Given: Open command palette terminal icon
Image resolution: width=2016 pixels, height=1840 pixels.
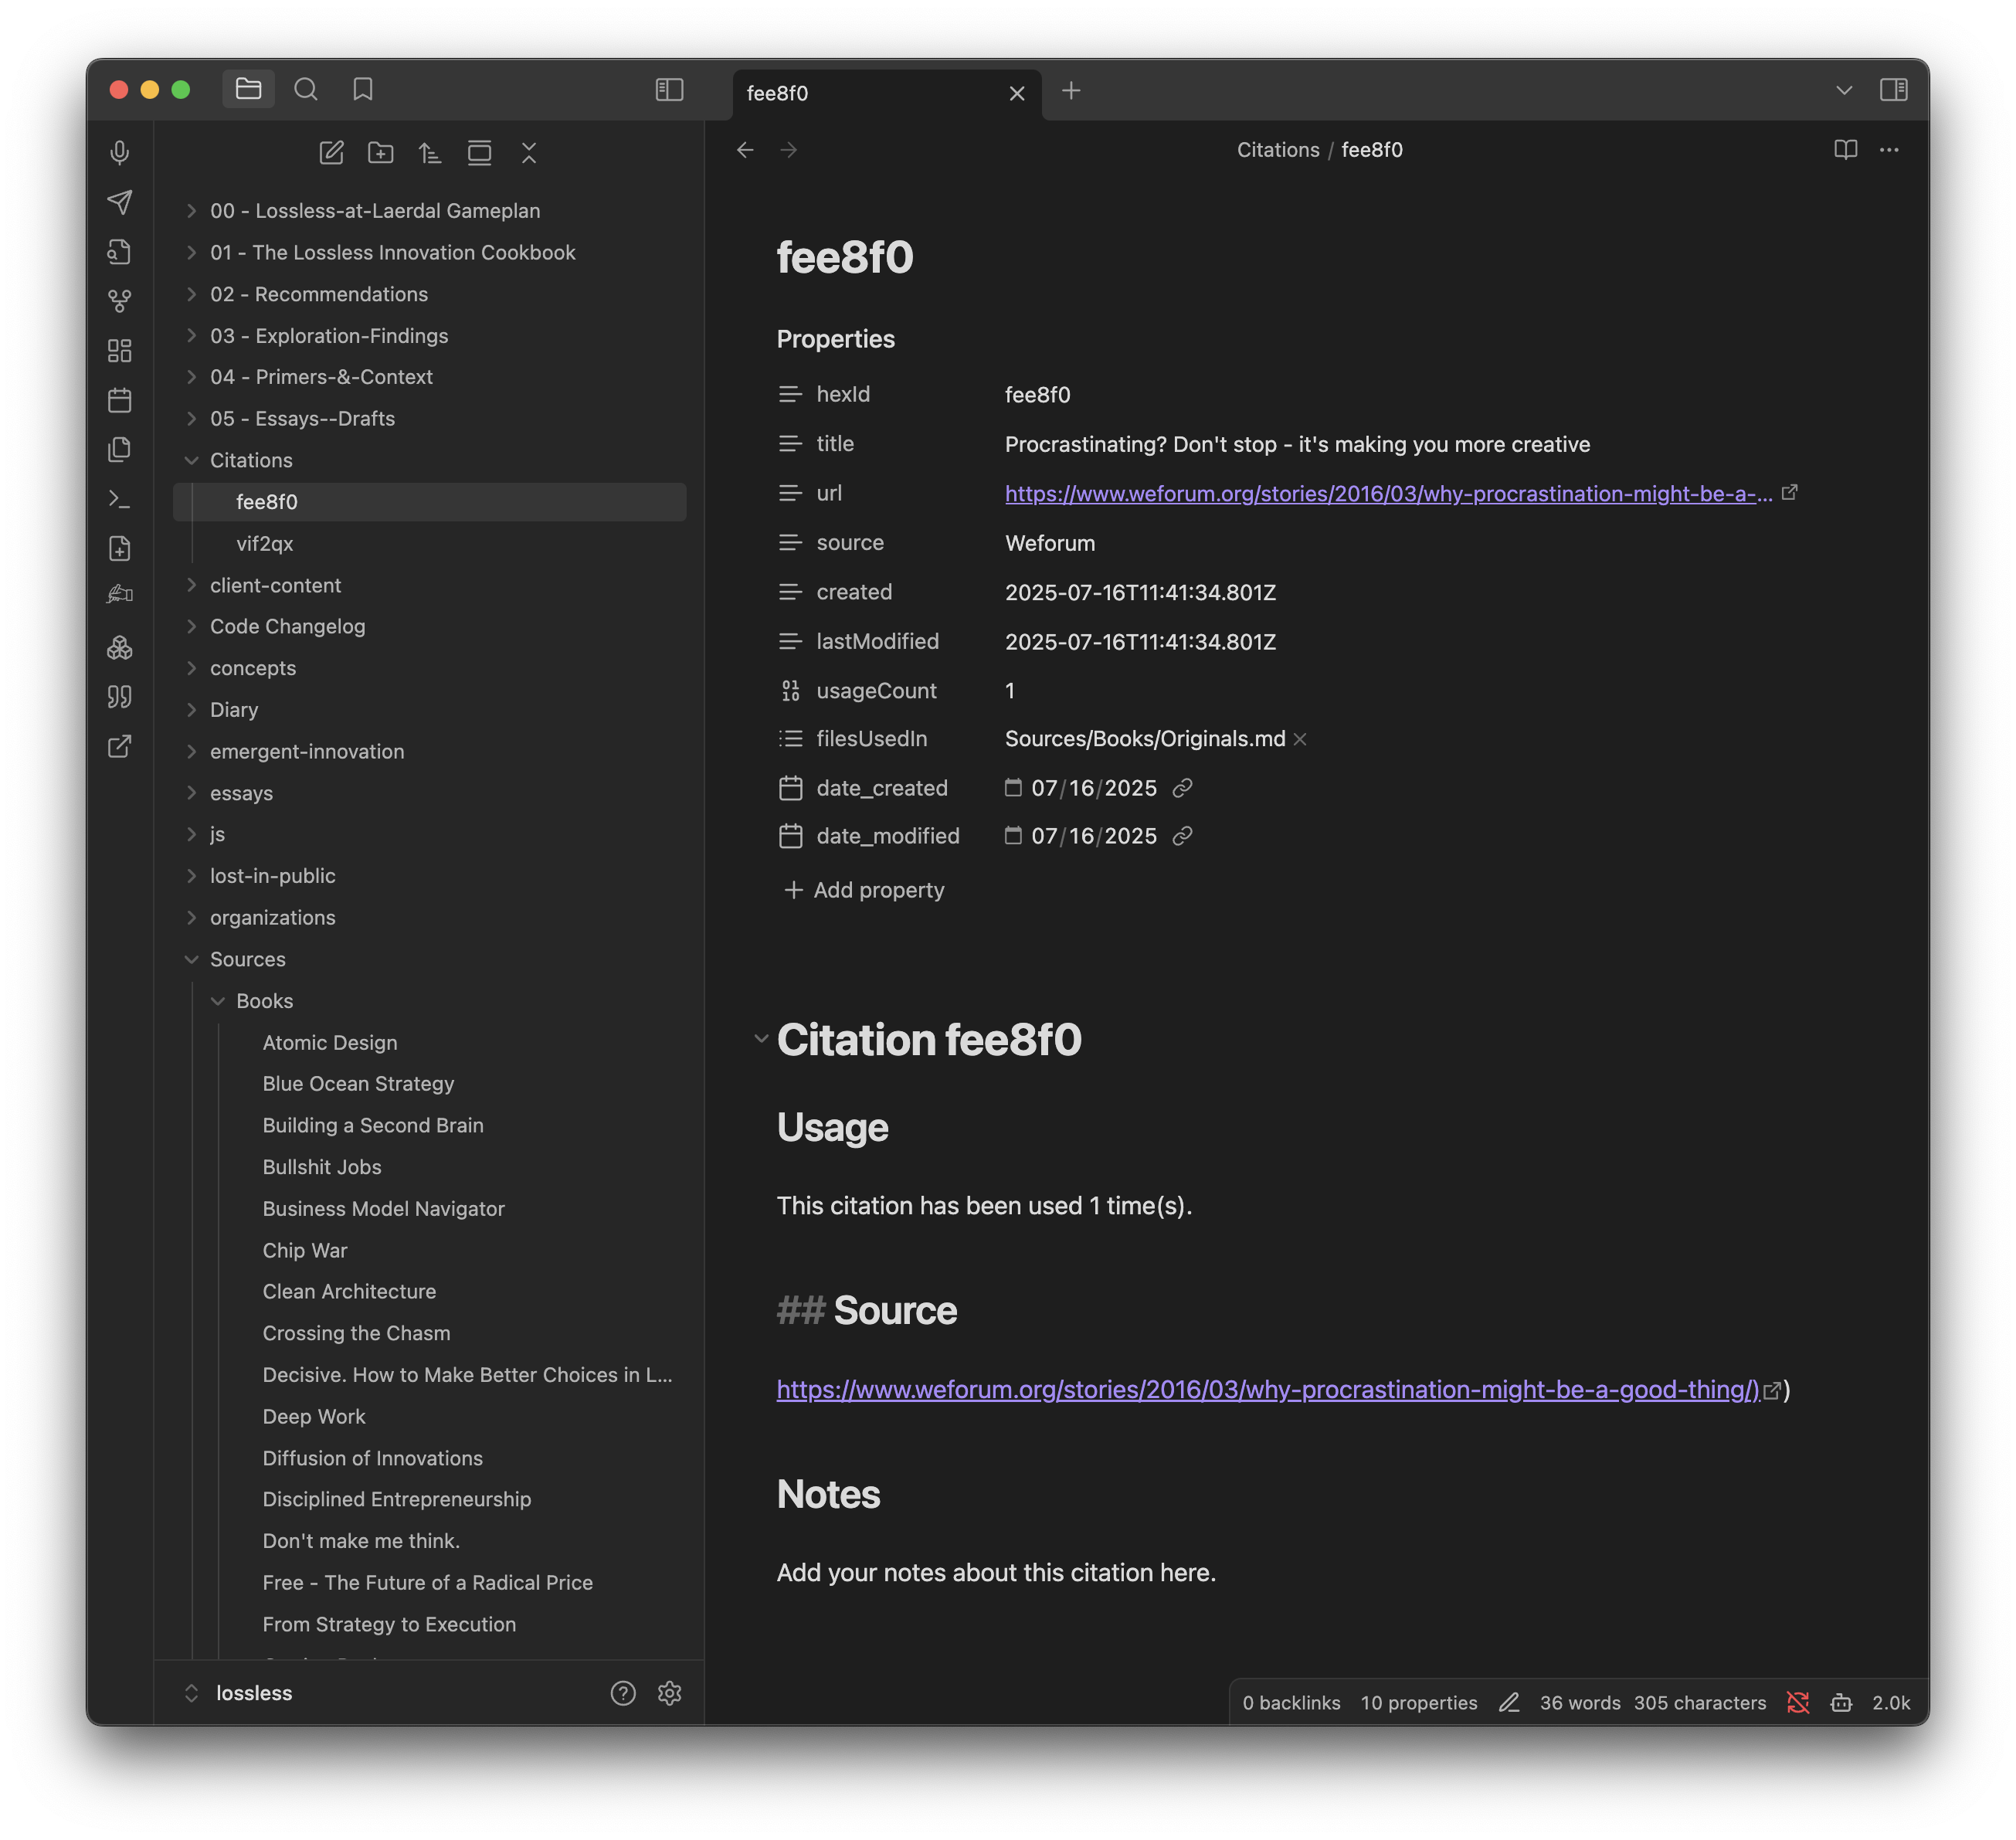Looking at the screenshot, I should [x=119, y=498].
